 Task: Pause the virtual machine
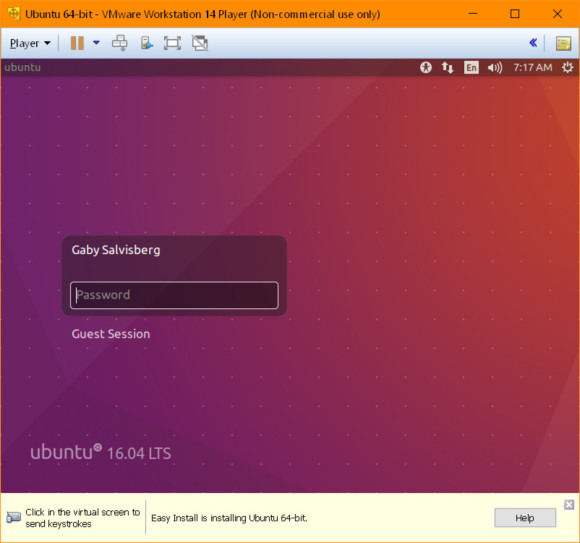tap(77, 43)
